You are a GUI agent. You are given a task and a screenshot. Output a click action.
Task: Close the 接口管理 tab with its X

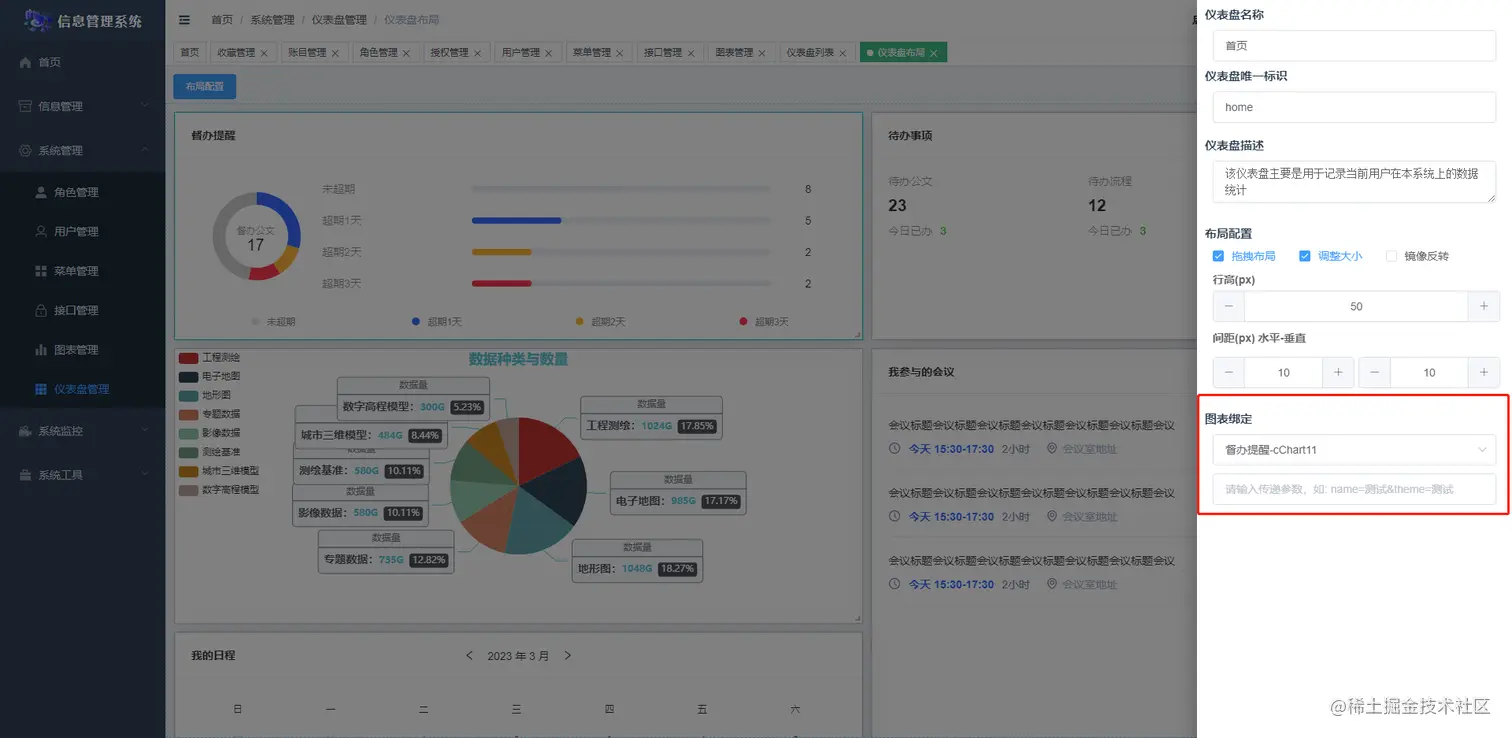point(692,53)
